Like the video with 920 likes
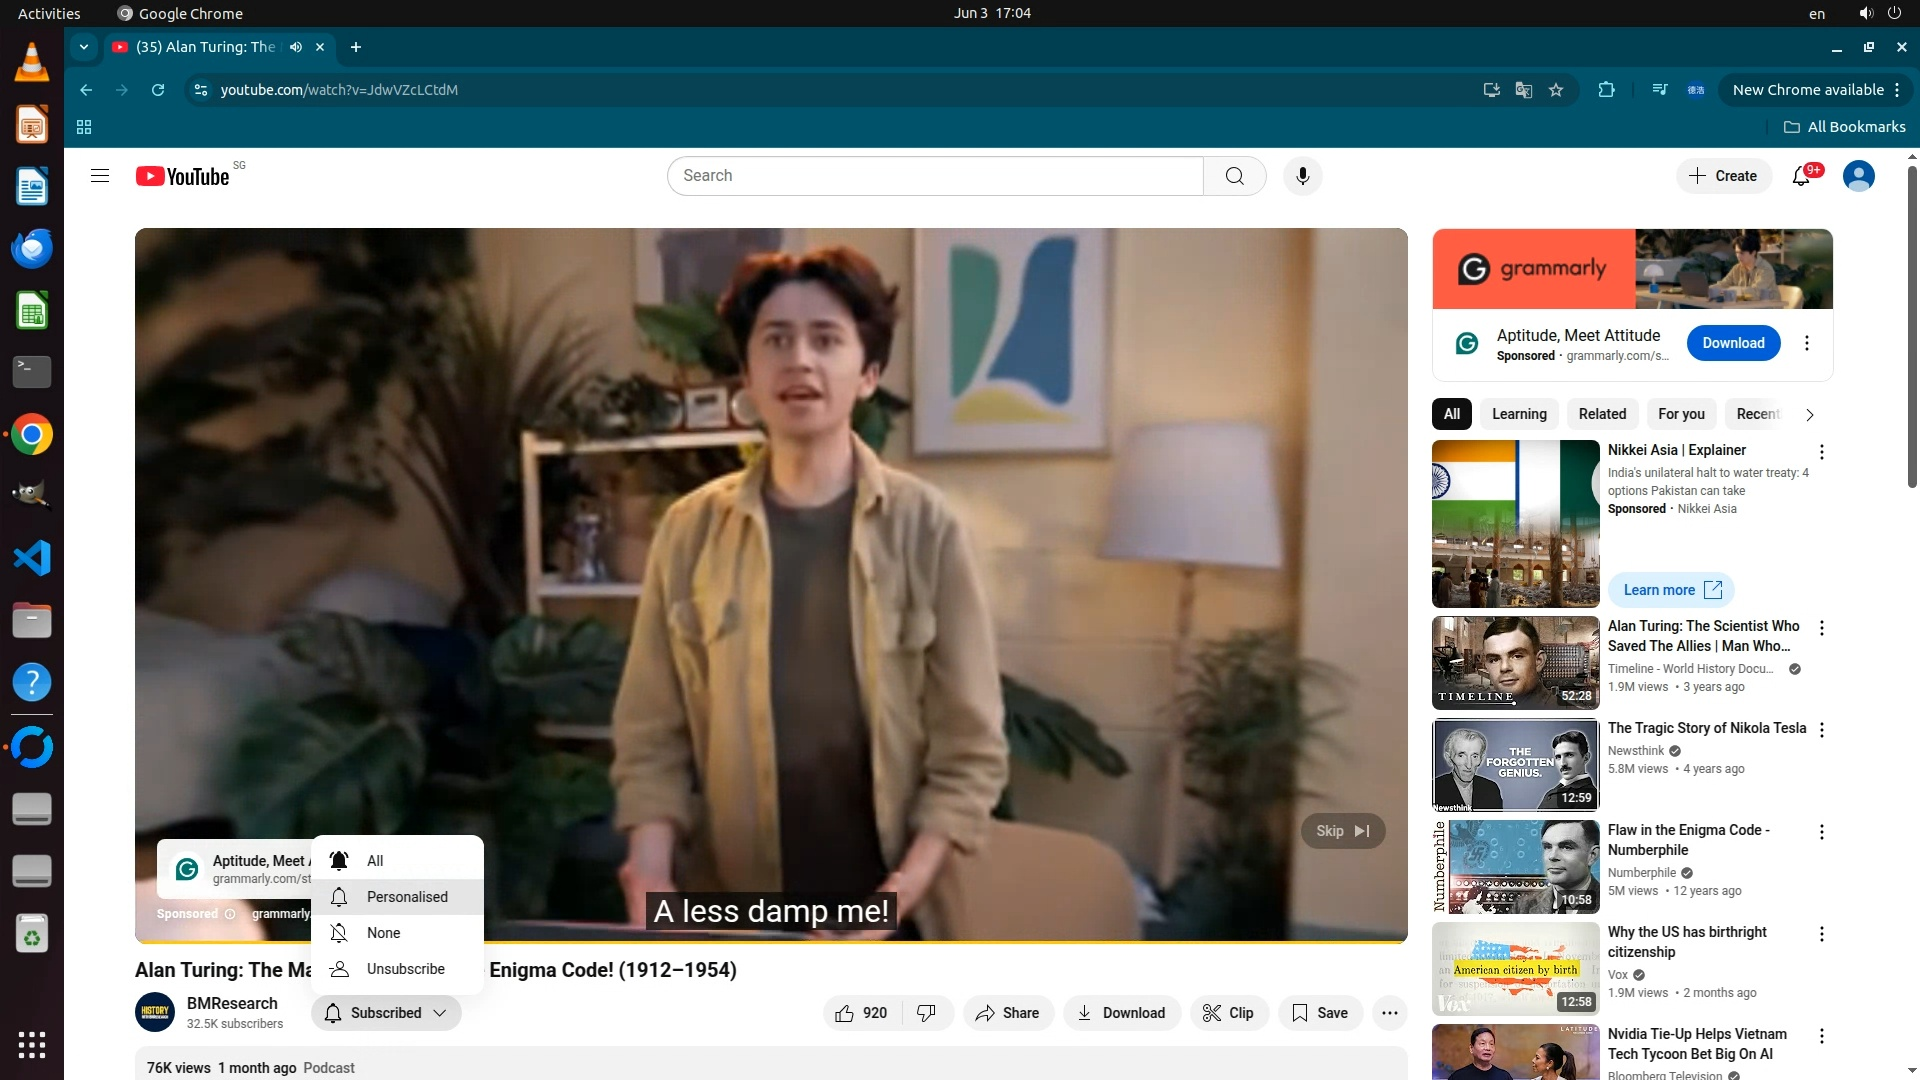Viewport: 1920px width, 1080px height. pos(861,1013)
